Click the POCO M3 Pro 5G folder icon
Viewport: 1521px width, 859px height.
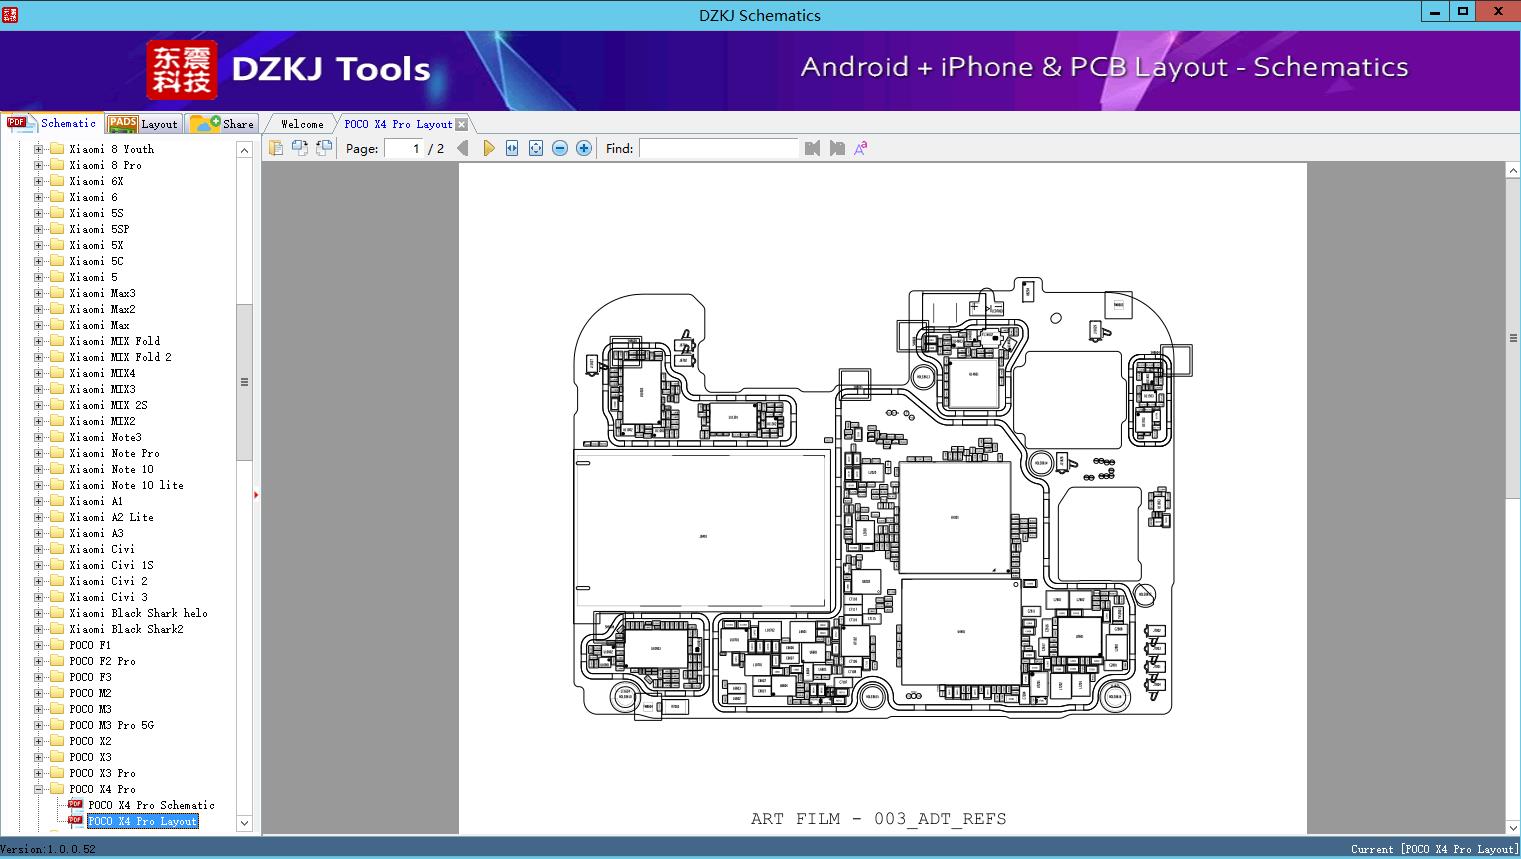coord(57,725)
